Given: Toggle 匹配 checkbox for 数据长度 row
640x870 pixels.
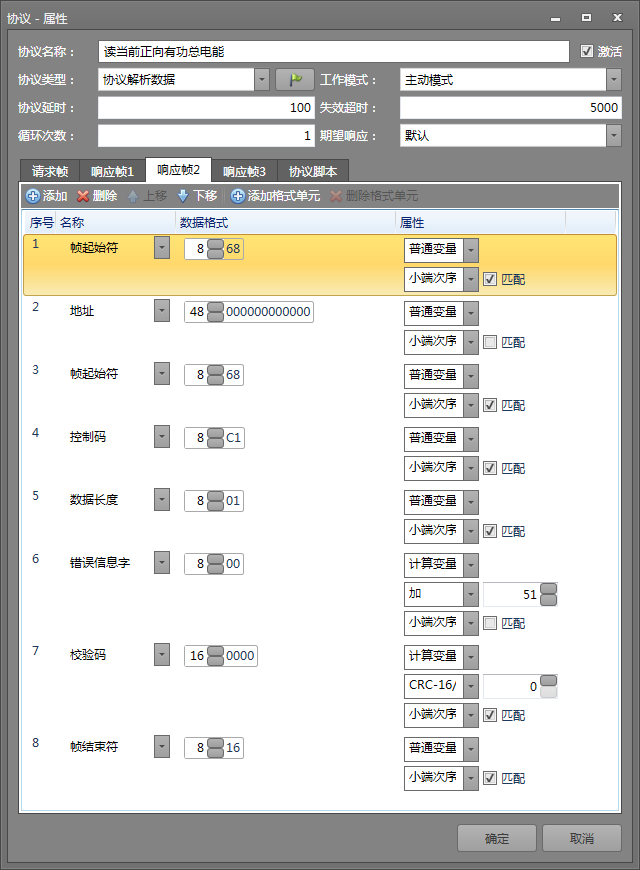Looking at the screenshot, I should tap(490, 531).
